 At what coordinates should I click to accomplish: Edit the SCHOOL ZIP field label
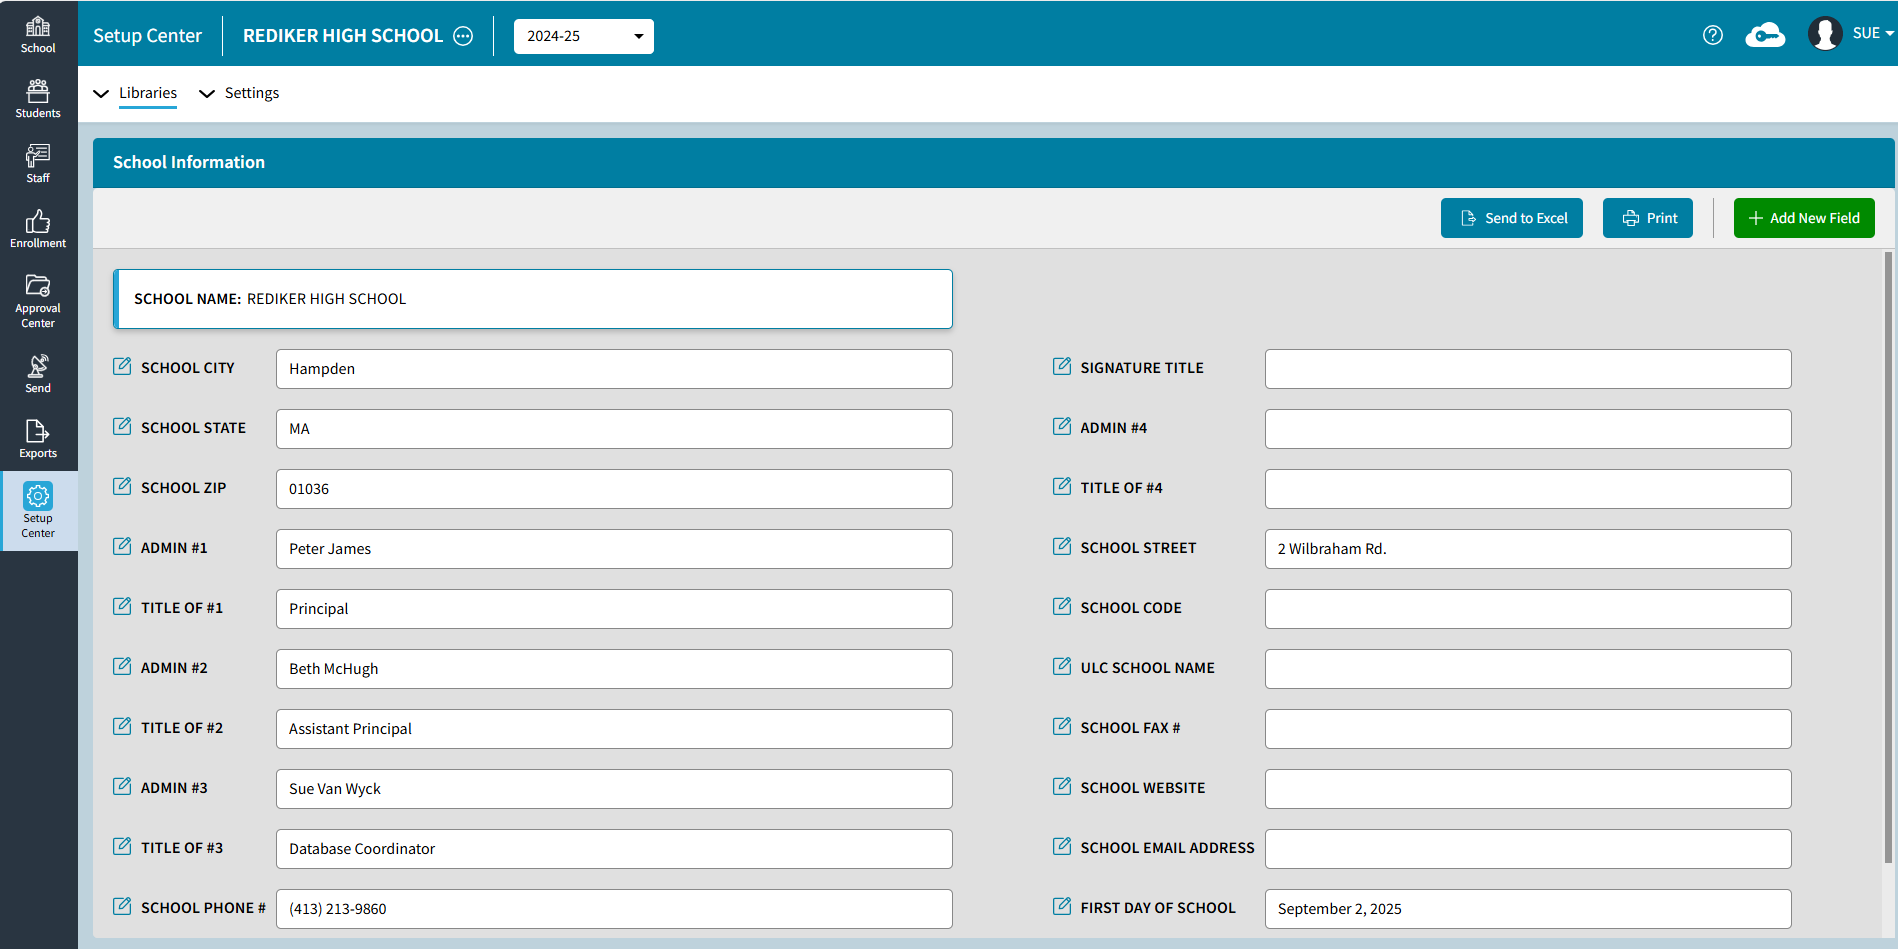122,486
